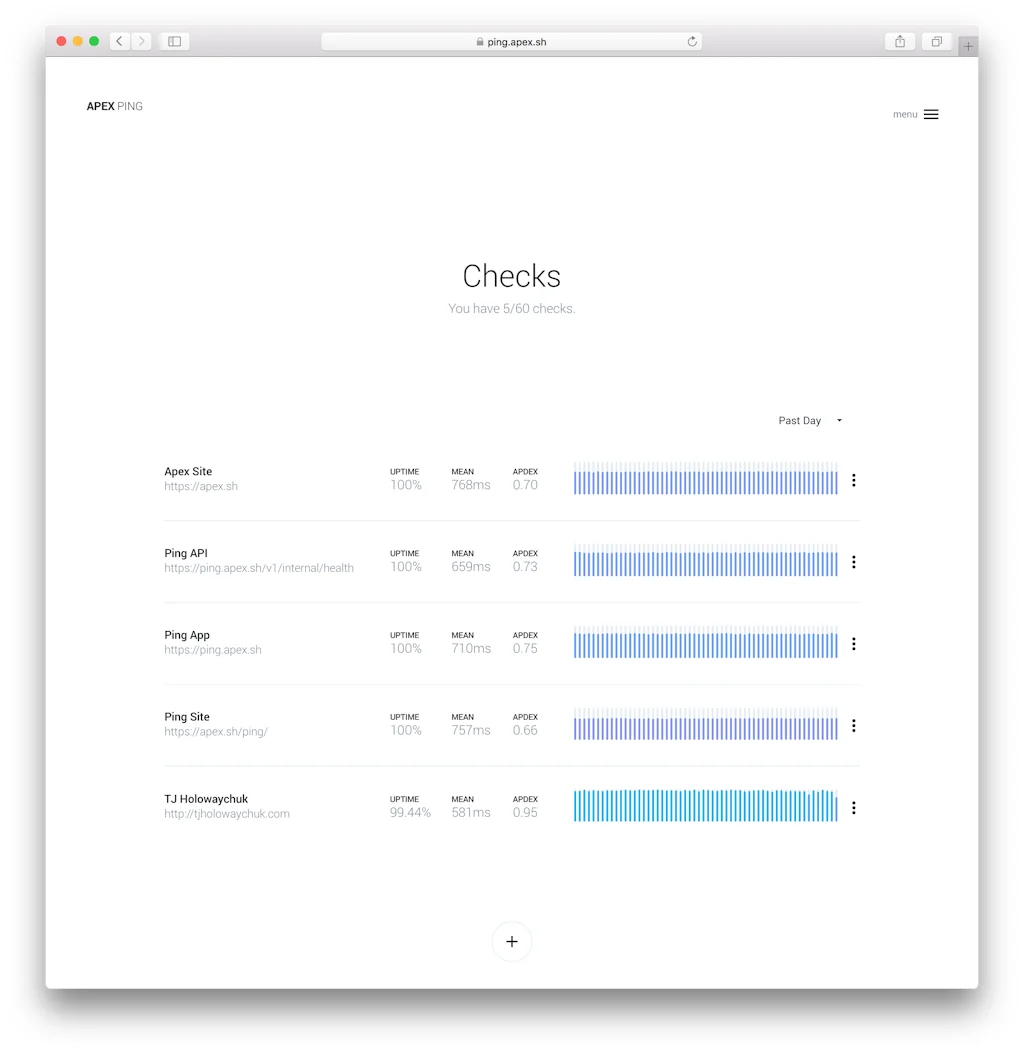This screenshot has height=1054, width=1024.
Task: Open options for TJ Holowaychuk check
Action: (853, 808)
